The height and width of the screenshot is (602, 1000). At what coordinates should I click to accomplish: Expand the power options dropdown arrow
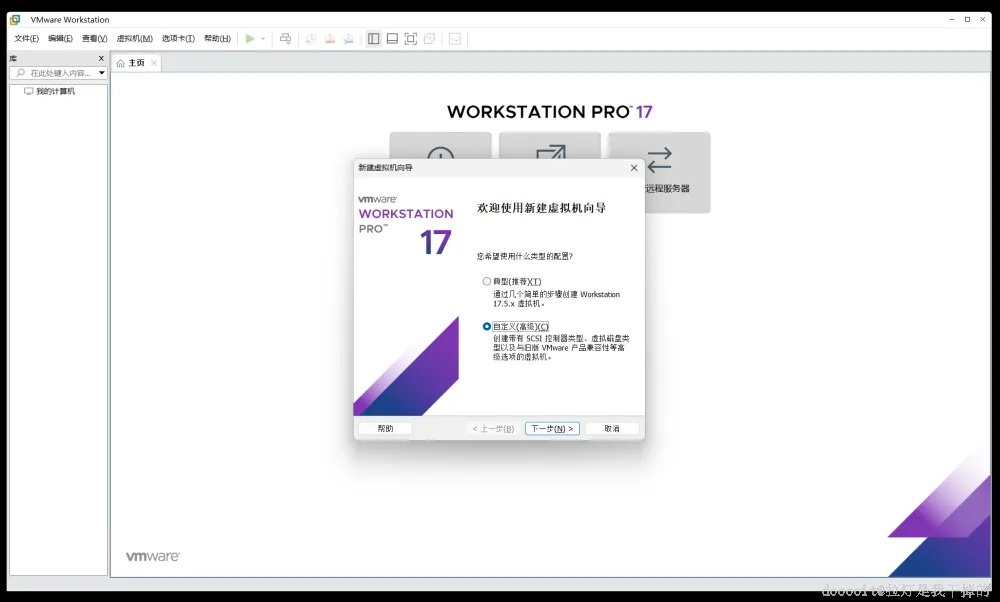[263, 39]
